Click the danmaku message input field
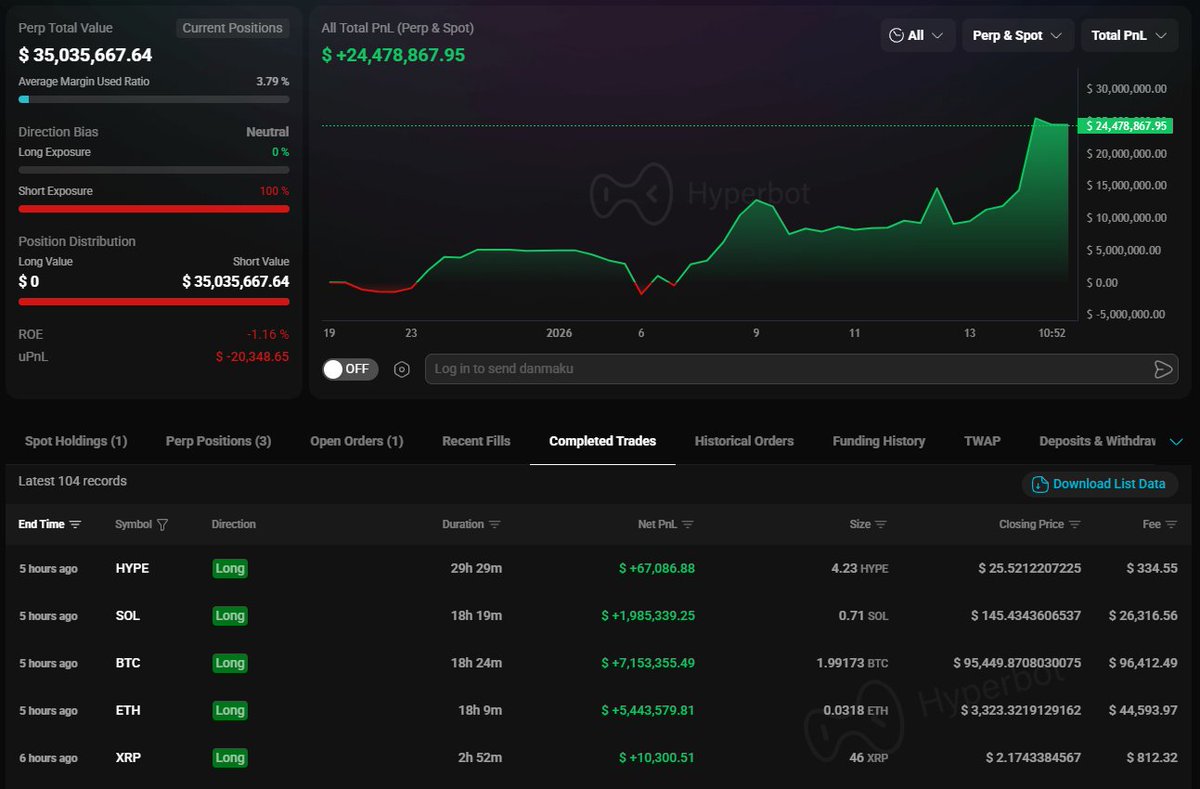Image resolution: width=1200 pixels, height=789 pixels. coord(780,369)
